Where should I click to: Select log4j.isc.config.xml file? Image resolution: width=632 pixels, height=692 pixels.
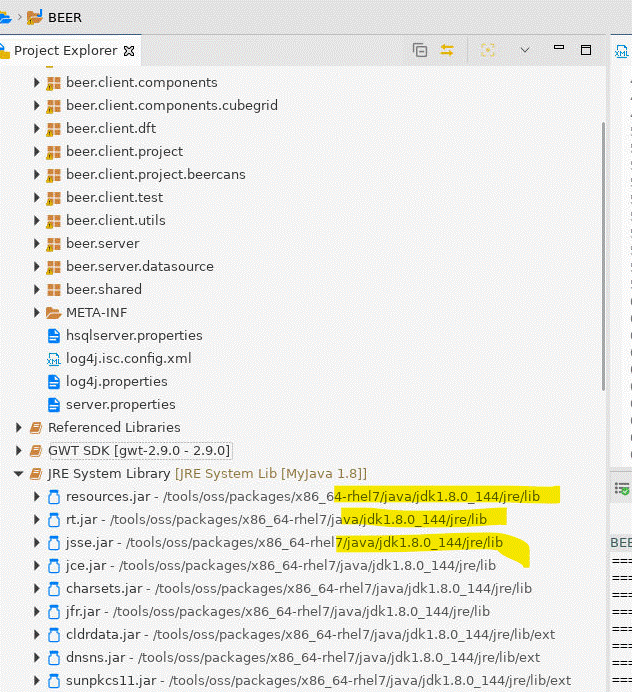pyautogui.click(x=128, y=358)
